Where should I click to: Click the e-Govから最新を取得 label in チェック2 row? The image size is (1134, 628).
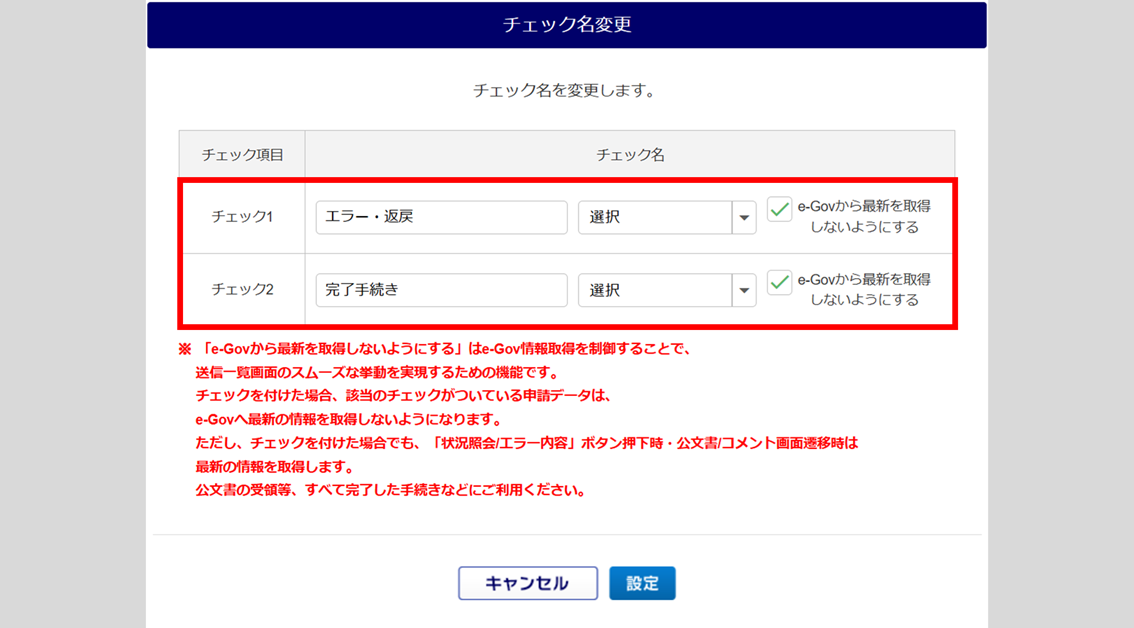click(864, 289)
